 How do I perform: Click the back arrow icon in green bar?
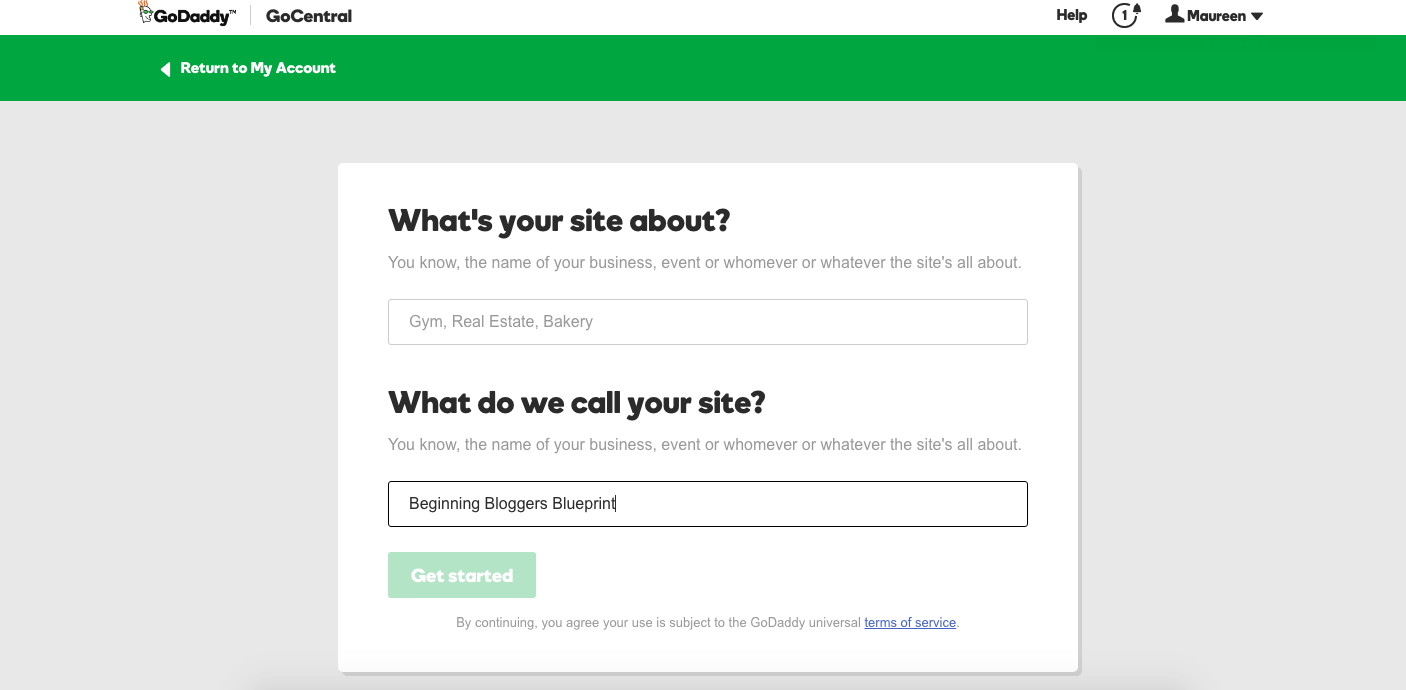pyautogui.click(x=166, y=69)
